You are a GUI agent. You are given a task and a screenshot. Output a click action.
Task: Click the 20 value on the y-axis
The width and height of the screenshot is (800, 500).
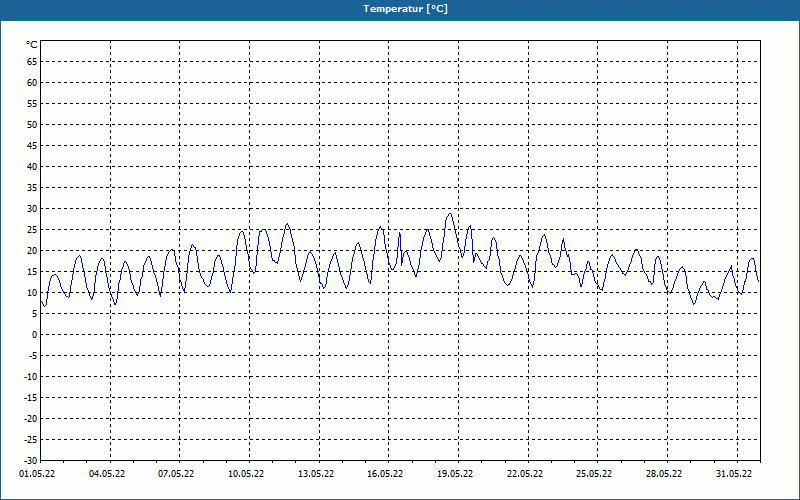[32, 251]
